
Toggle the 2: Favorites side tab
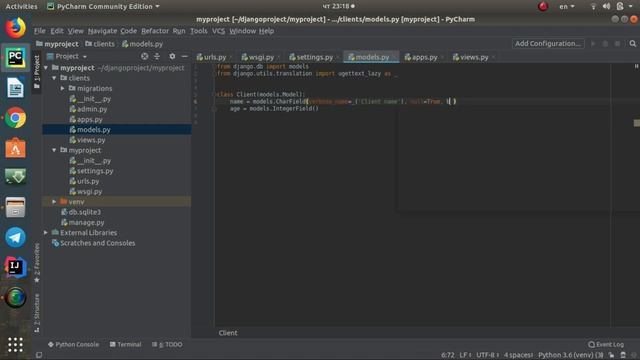[x=37, y=262]
